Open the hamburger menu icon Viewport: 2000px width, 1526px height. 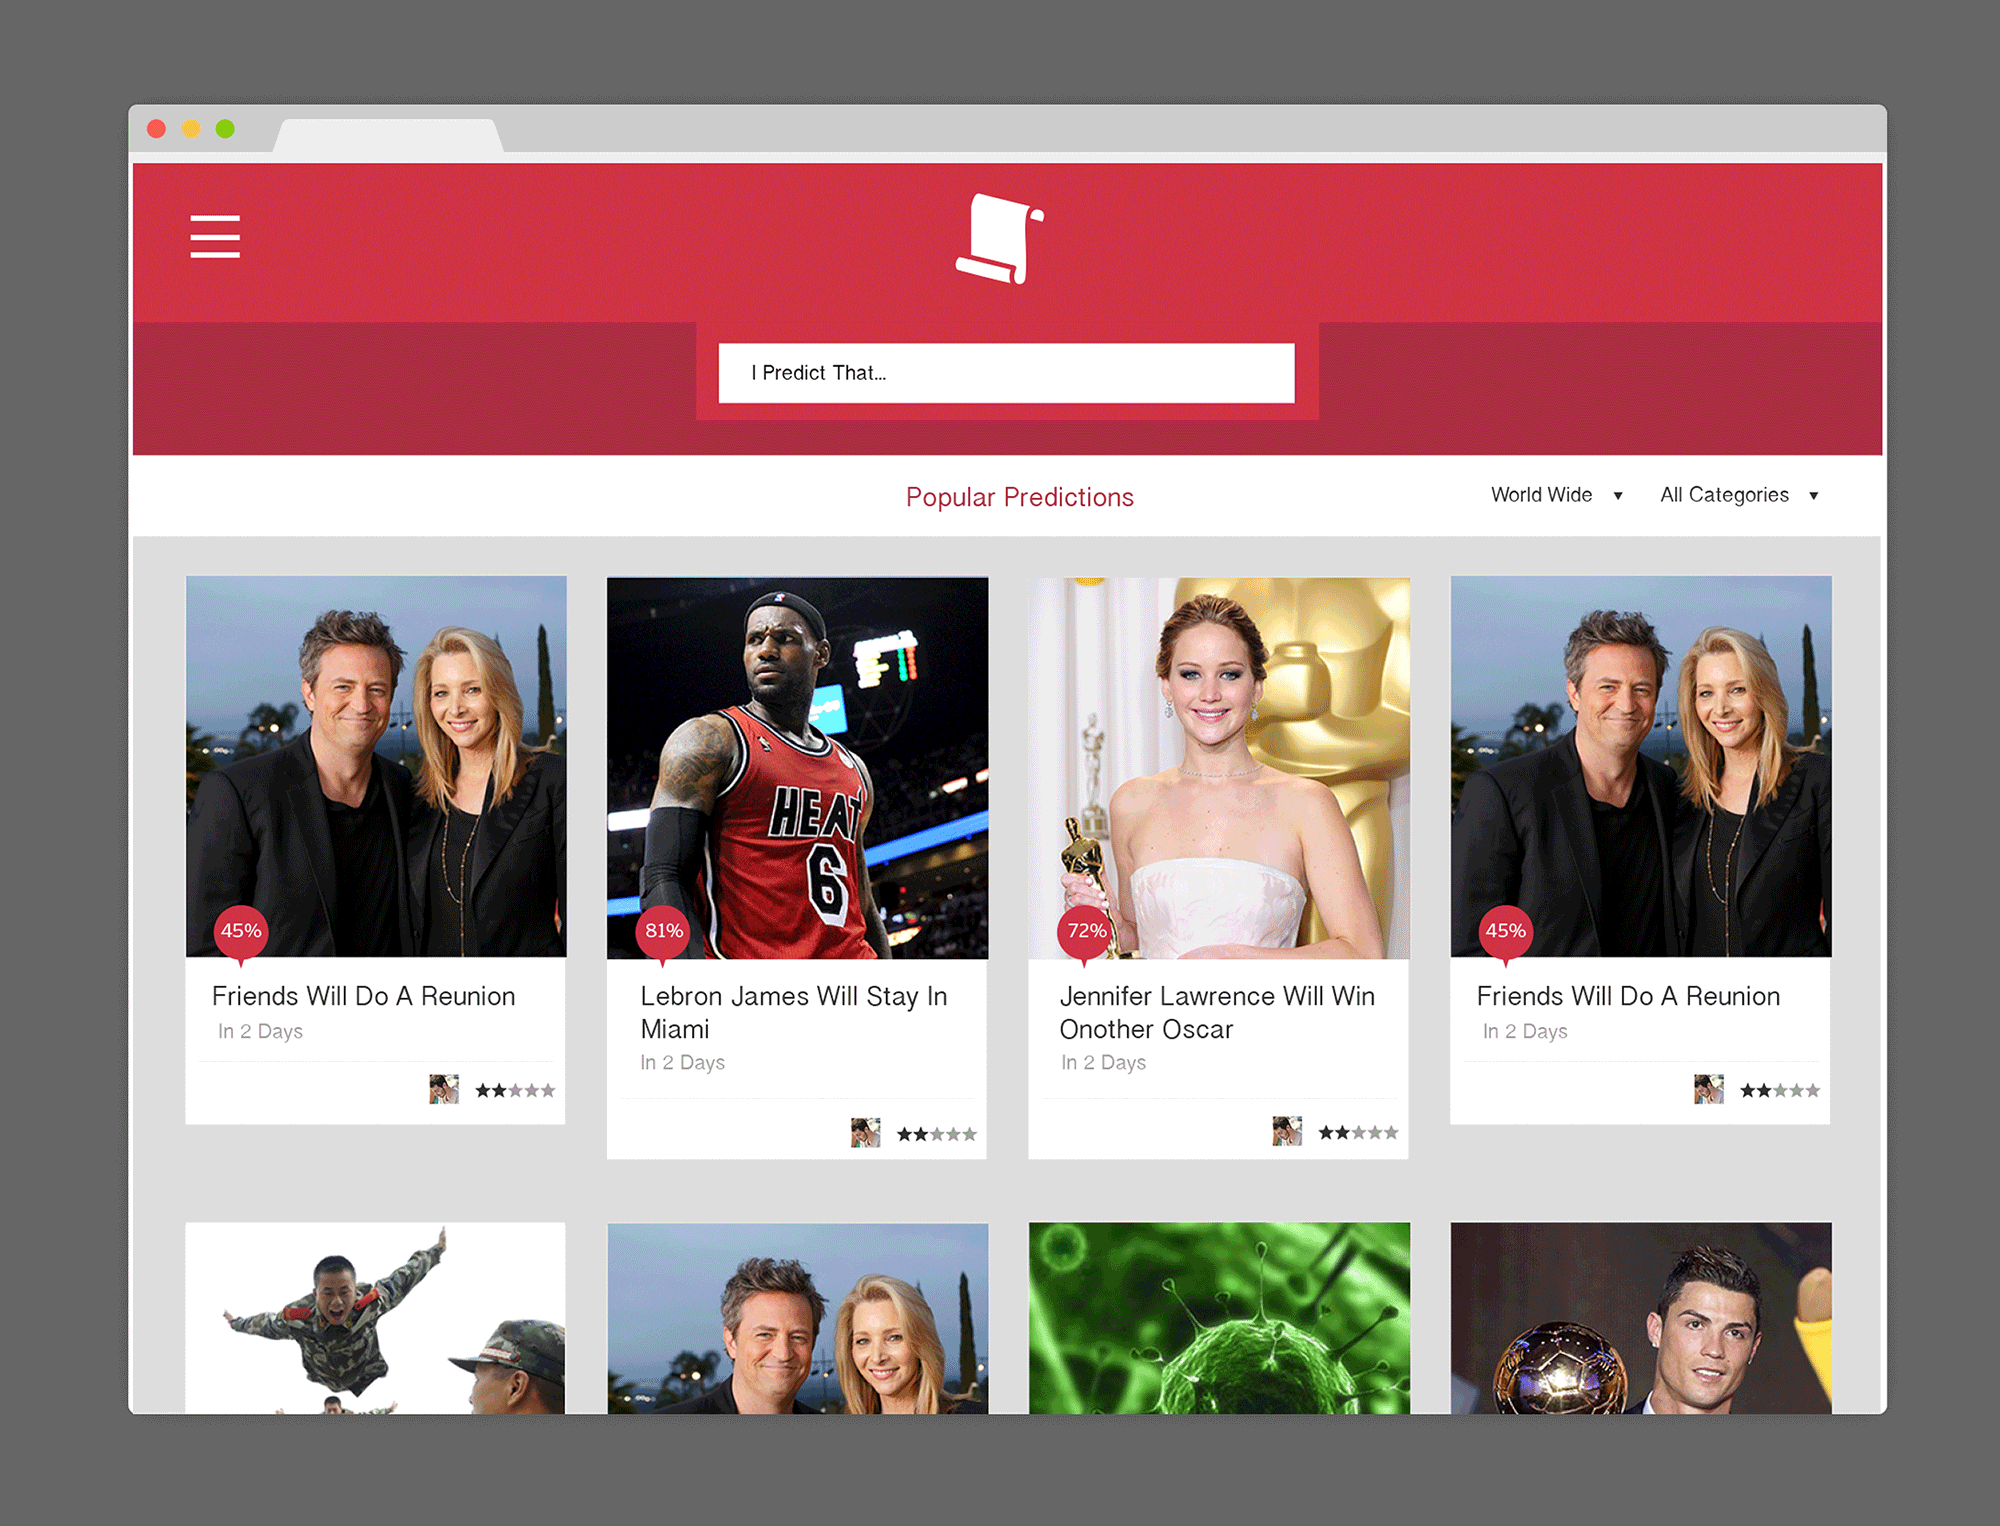215,237
